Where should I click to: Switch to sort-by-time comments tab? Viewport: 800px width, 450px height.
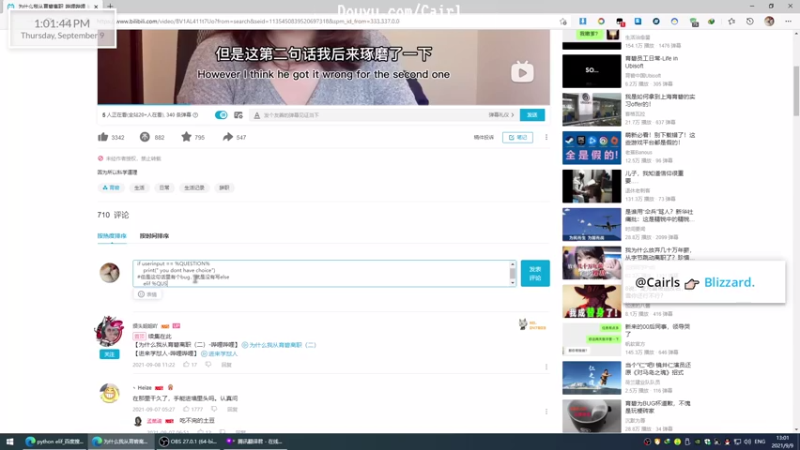[x=154, y=236]
